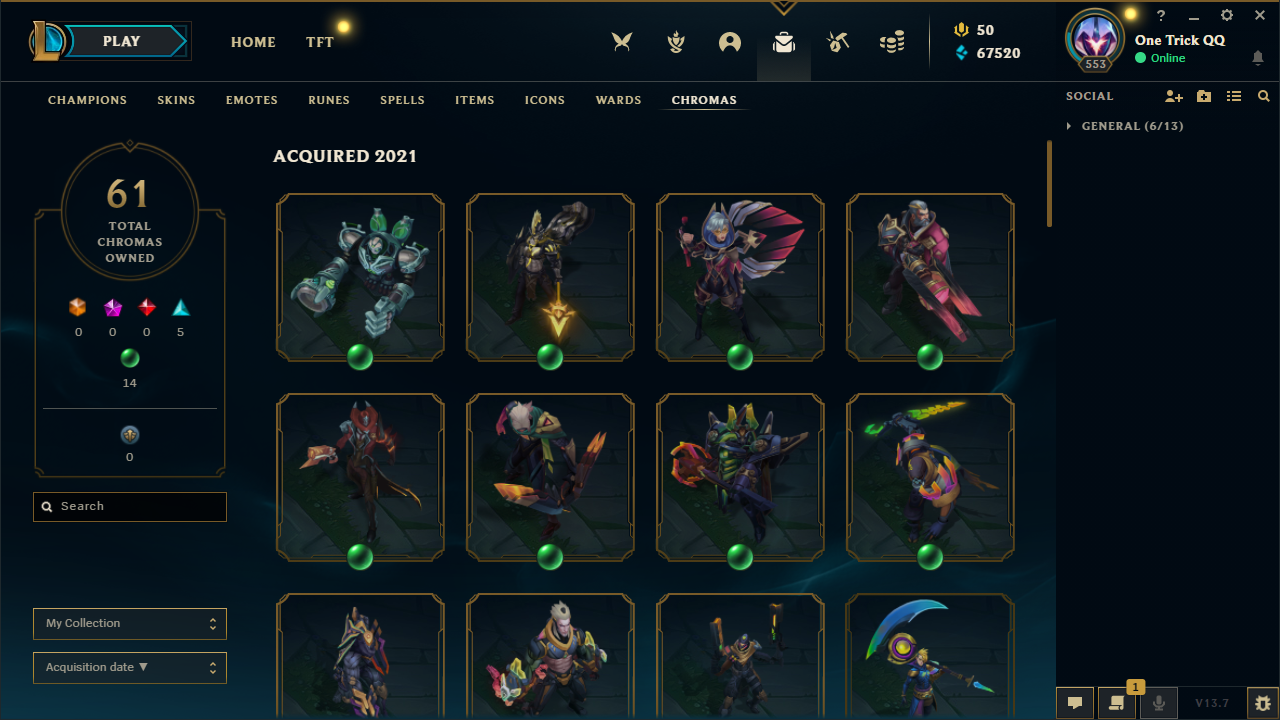Click the New Folder icon in Social
Image resolution: width=1280 pixels, height=720 pixels.
click(1204, 97)
